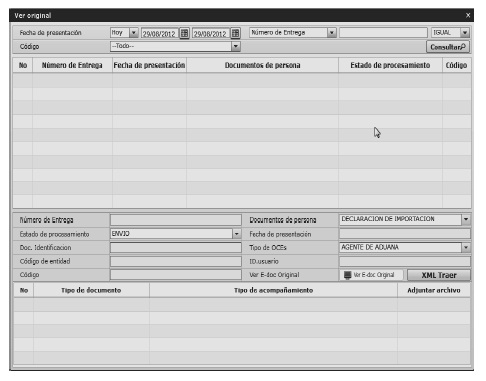This screenshot has height=381, width=486.
Task: Expand the Código --Todo-- dropdown
Action: point(236,46)
